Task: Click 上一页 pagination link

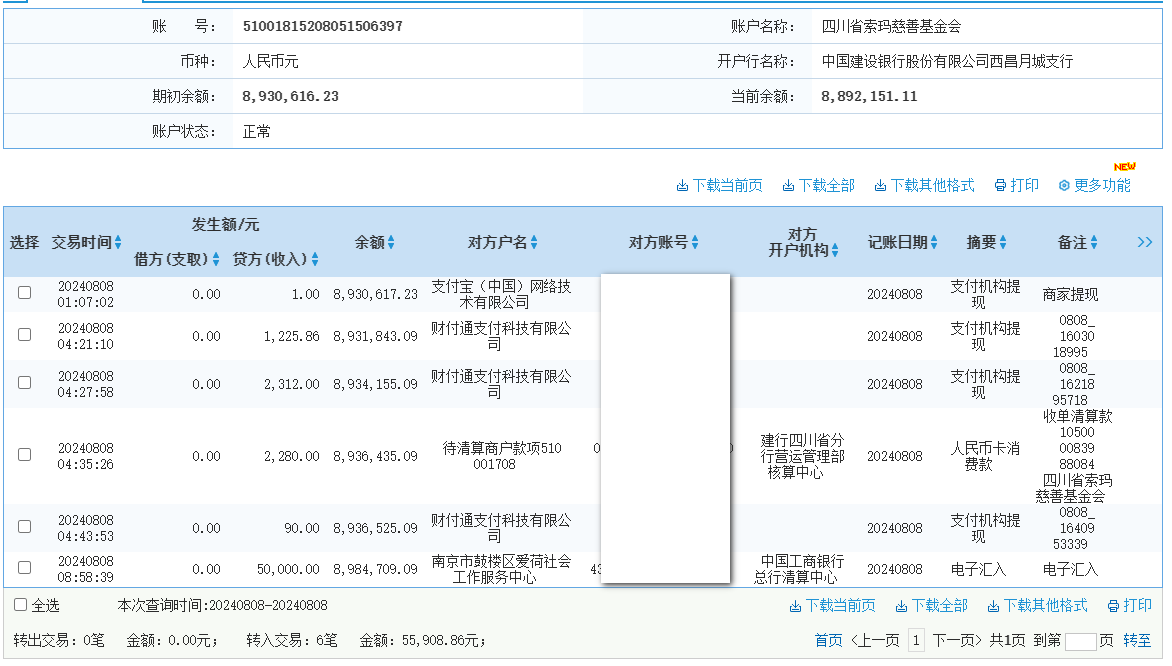Action: (875, 641)
